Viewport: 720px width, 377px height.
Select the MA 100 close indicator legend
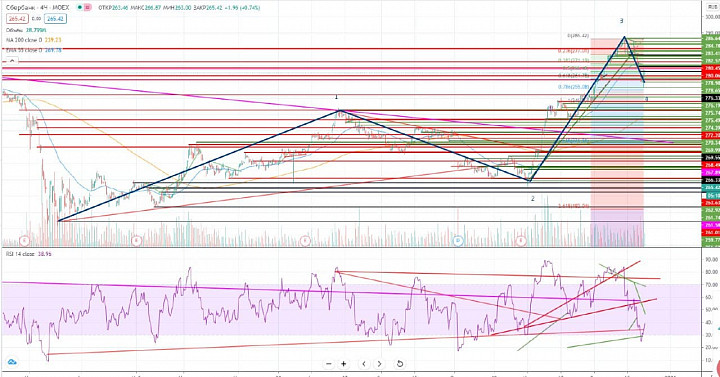coord(34,40)
